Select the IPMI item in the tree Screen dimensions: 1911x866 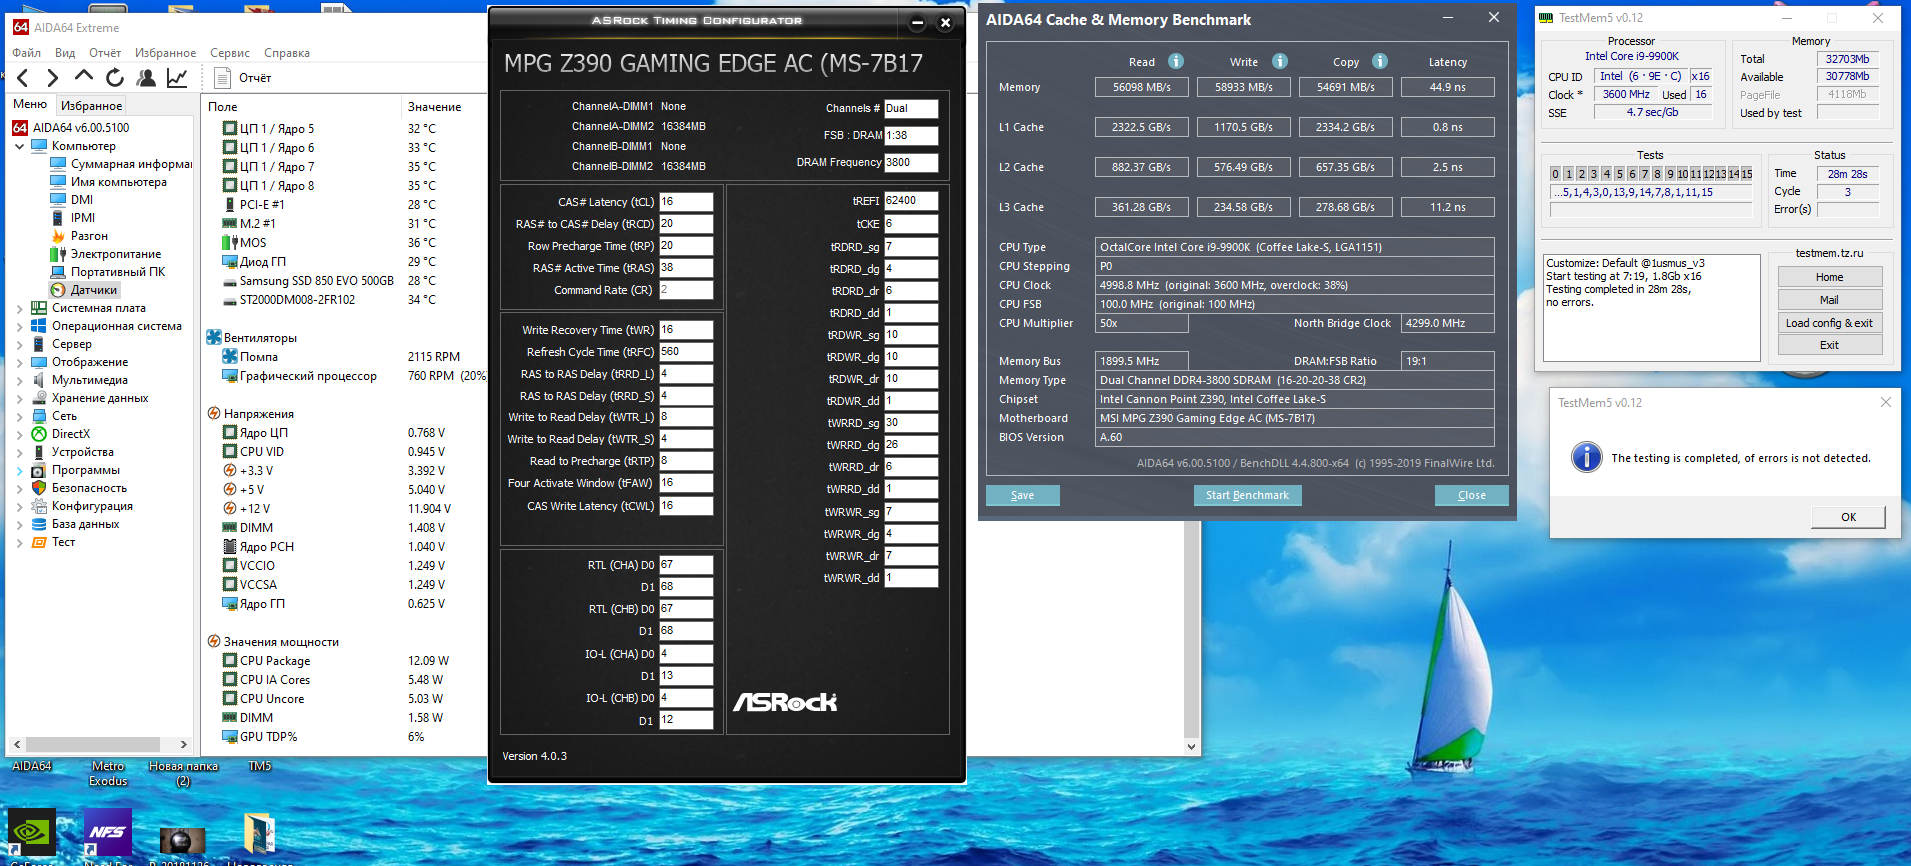[x=83, y=218]
